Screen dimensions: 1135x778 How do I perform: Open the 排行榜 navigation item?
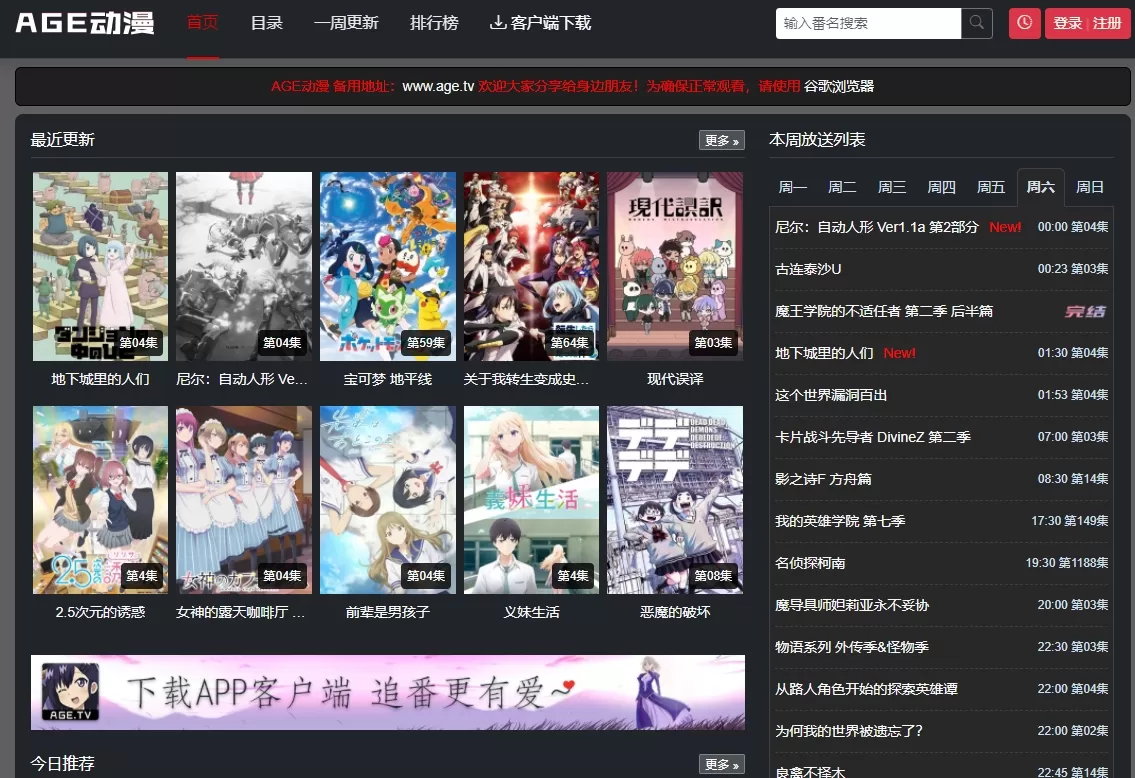[x=434, y=23]
